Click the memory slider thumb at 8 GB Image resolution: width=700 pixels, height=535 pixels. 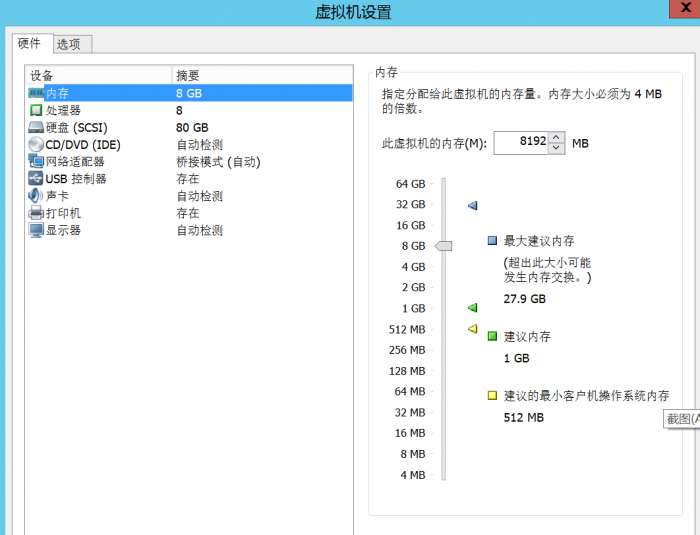444,246
